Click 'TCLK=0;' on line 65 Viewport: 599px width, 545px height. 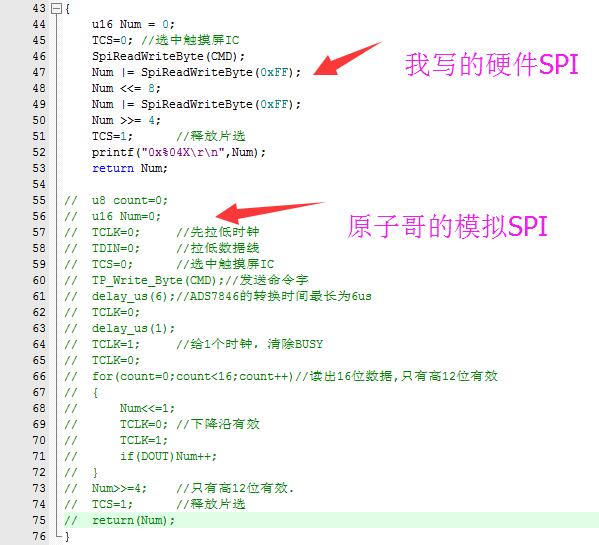click(116, 361)
